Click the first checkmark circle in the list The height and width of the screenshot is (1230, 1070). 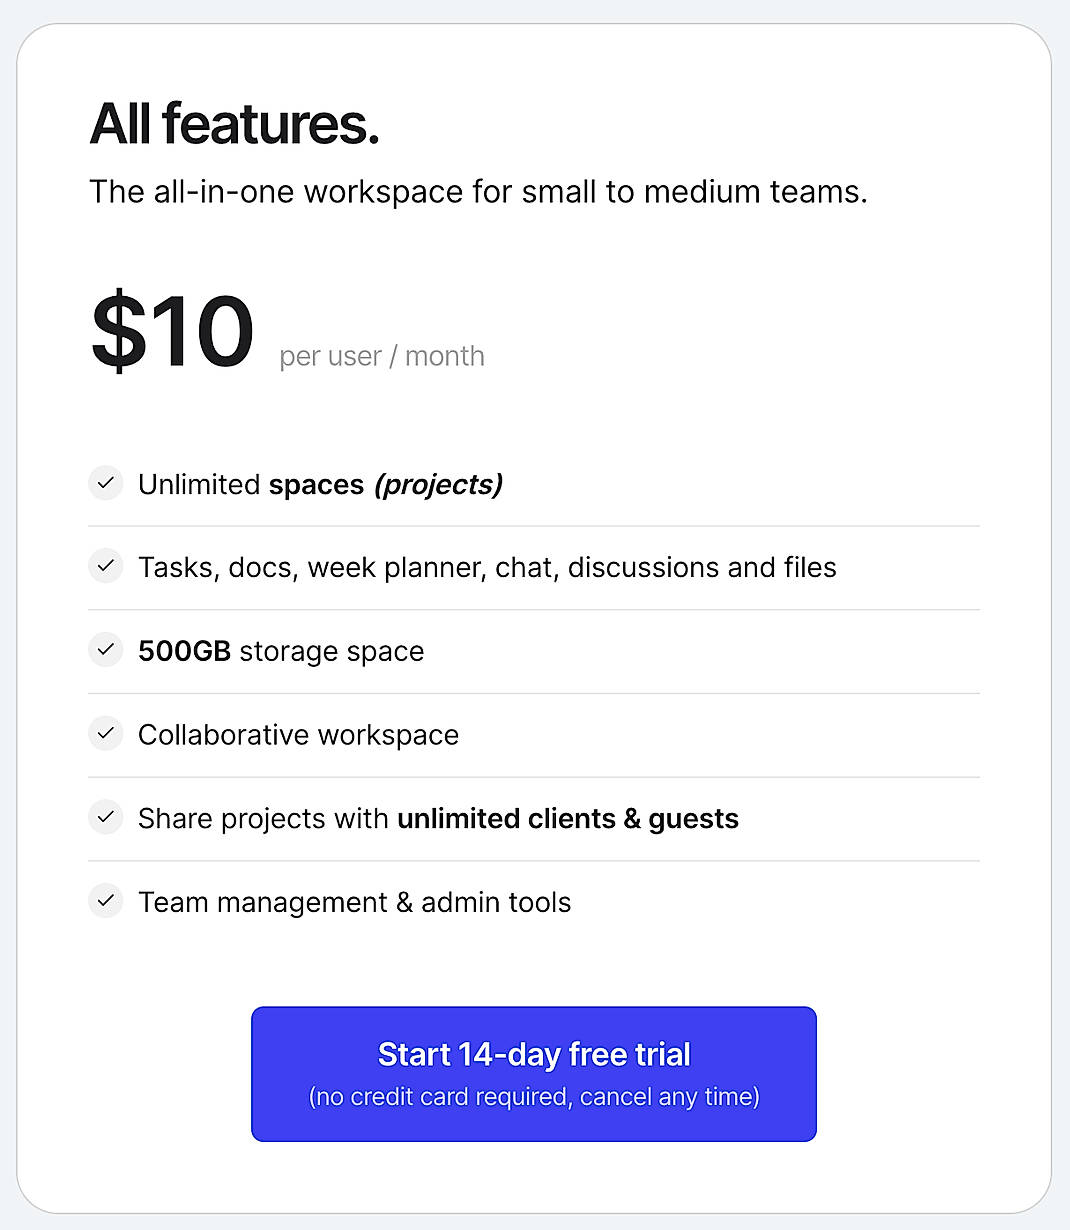[105, 483]
